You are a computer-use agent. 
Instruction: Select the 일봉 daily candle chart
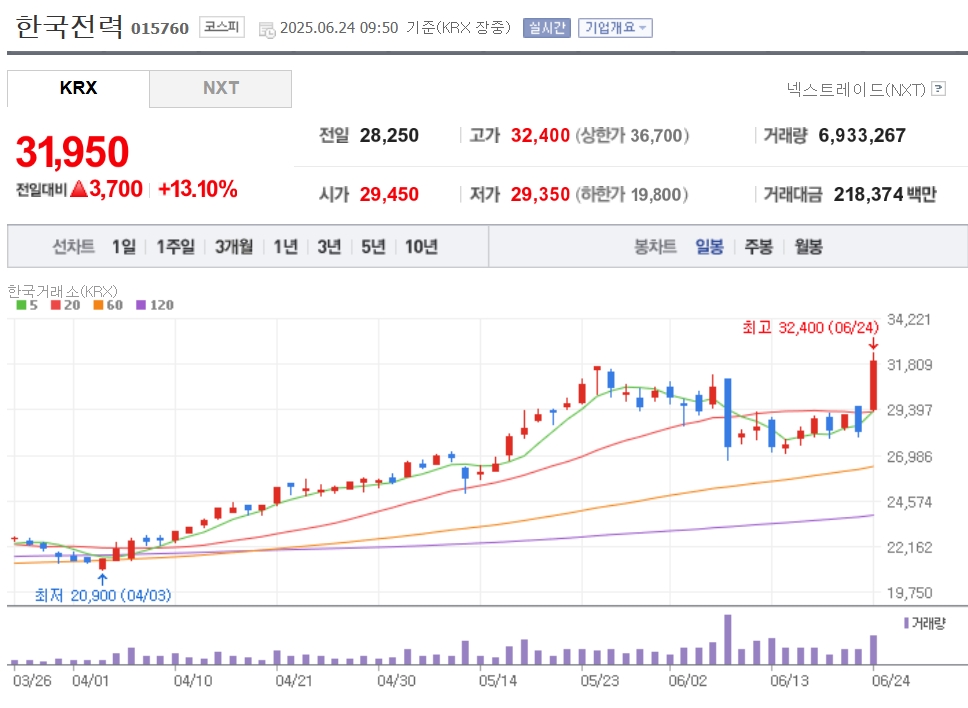point(709,247)
